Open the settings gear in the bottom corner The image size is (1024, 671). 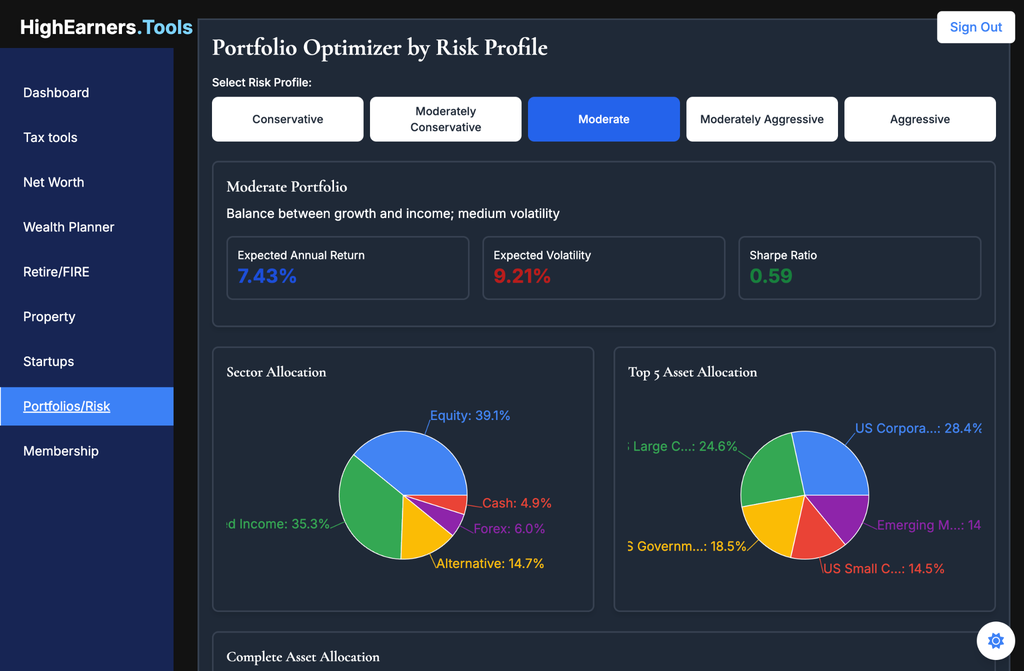(x=995, y=641)
